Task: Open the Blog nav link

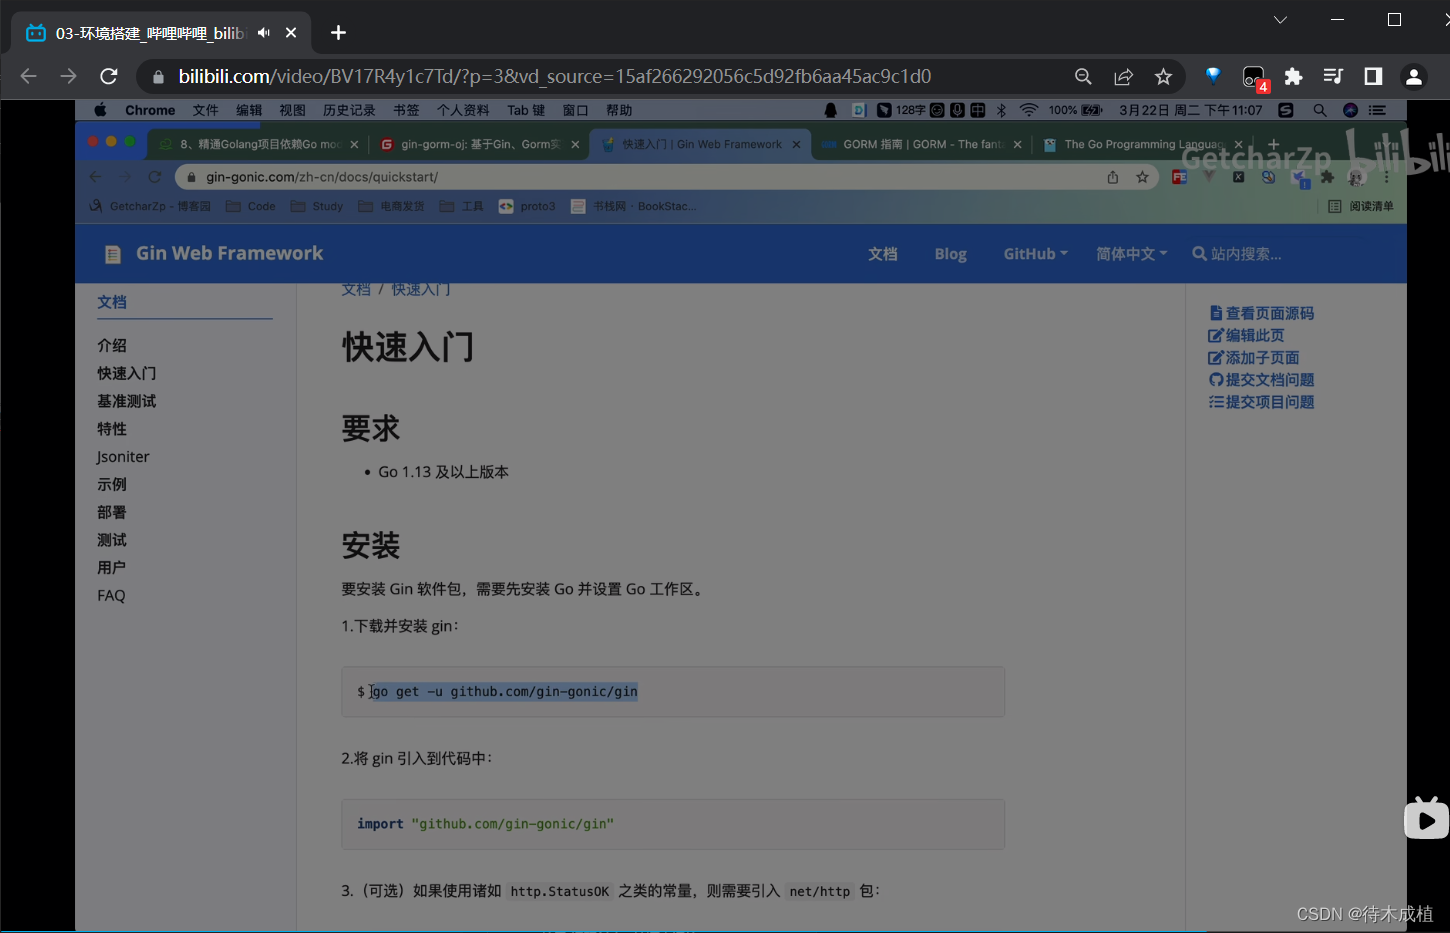Action: (x=950, y=254)
